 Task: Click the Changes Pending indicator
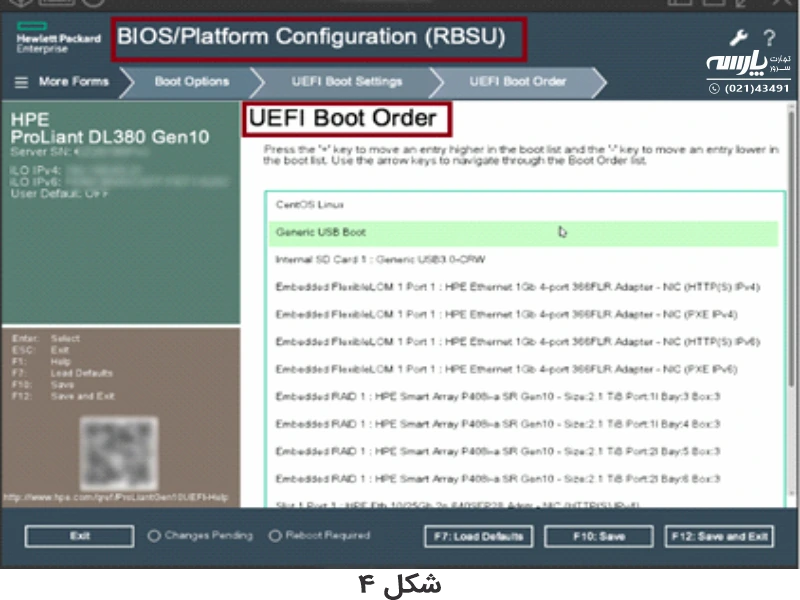(x=201, y=536)
